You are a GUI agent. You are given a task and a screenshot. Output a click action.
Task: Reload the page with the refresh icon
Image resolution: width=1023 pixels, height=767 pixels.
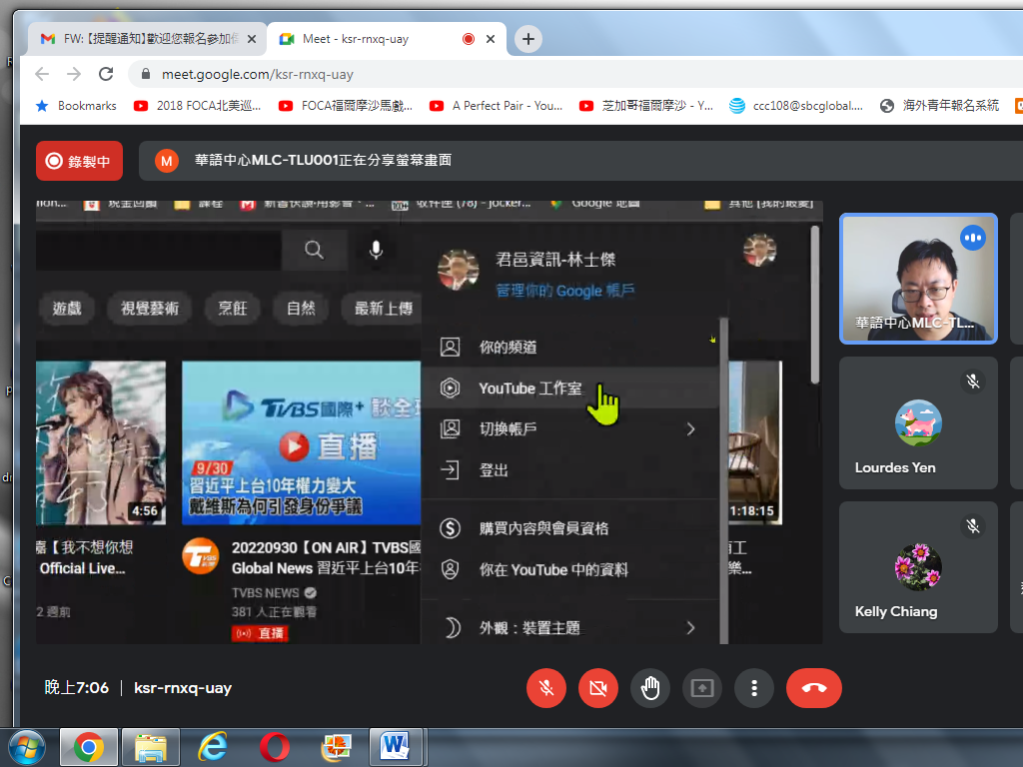click(106, 74)
